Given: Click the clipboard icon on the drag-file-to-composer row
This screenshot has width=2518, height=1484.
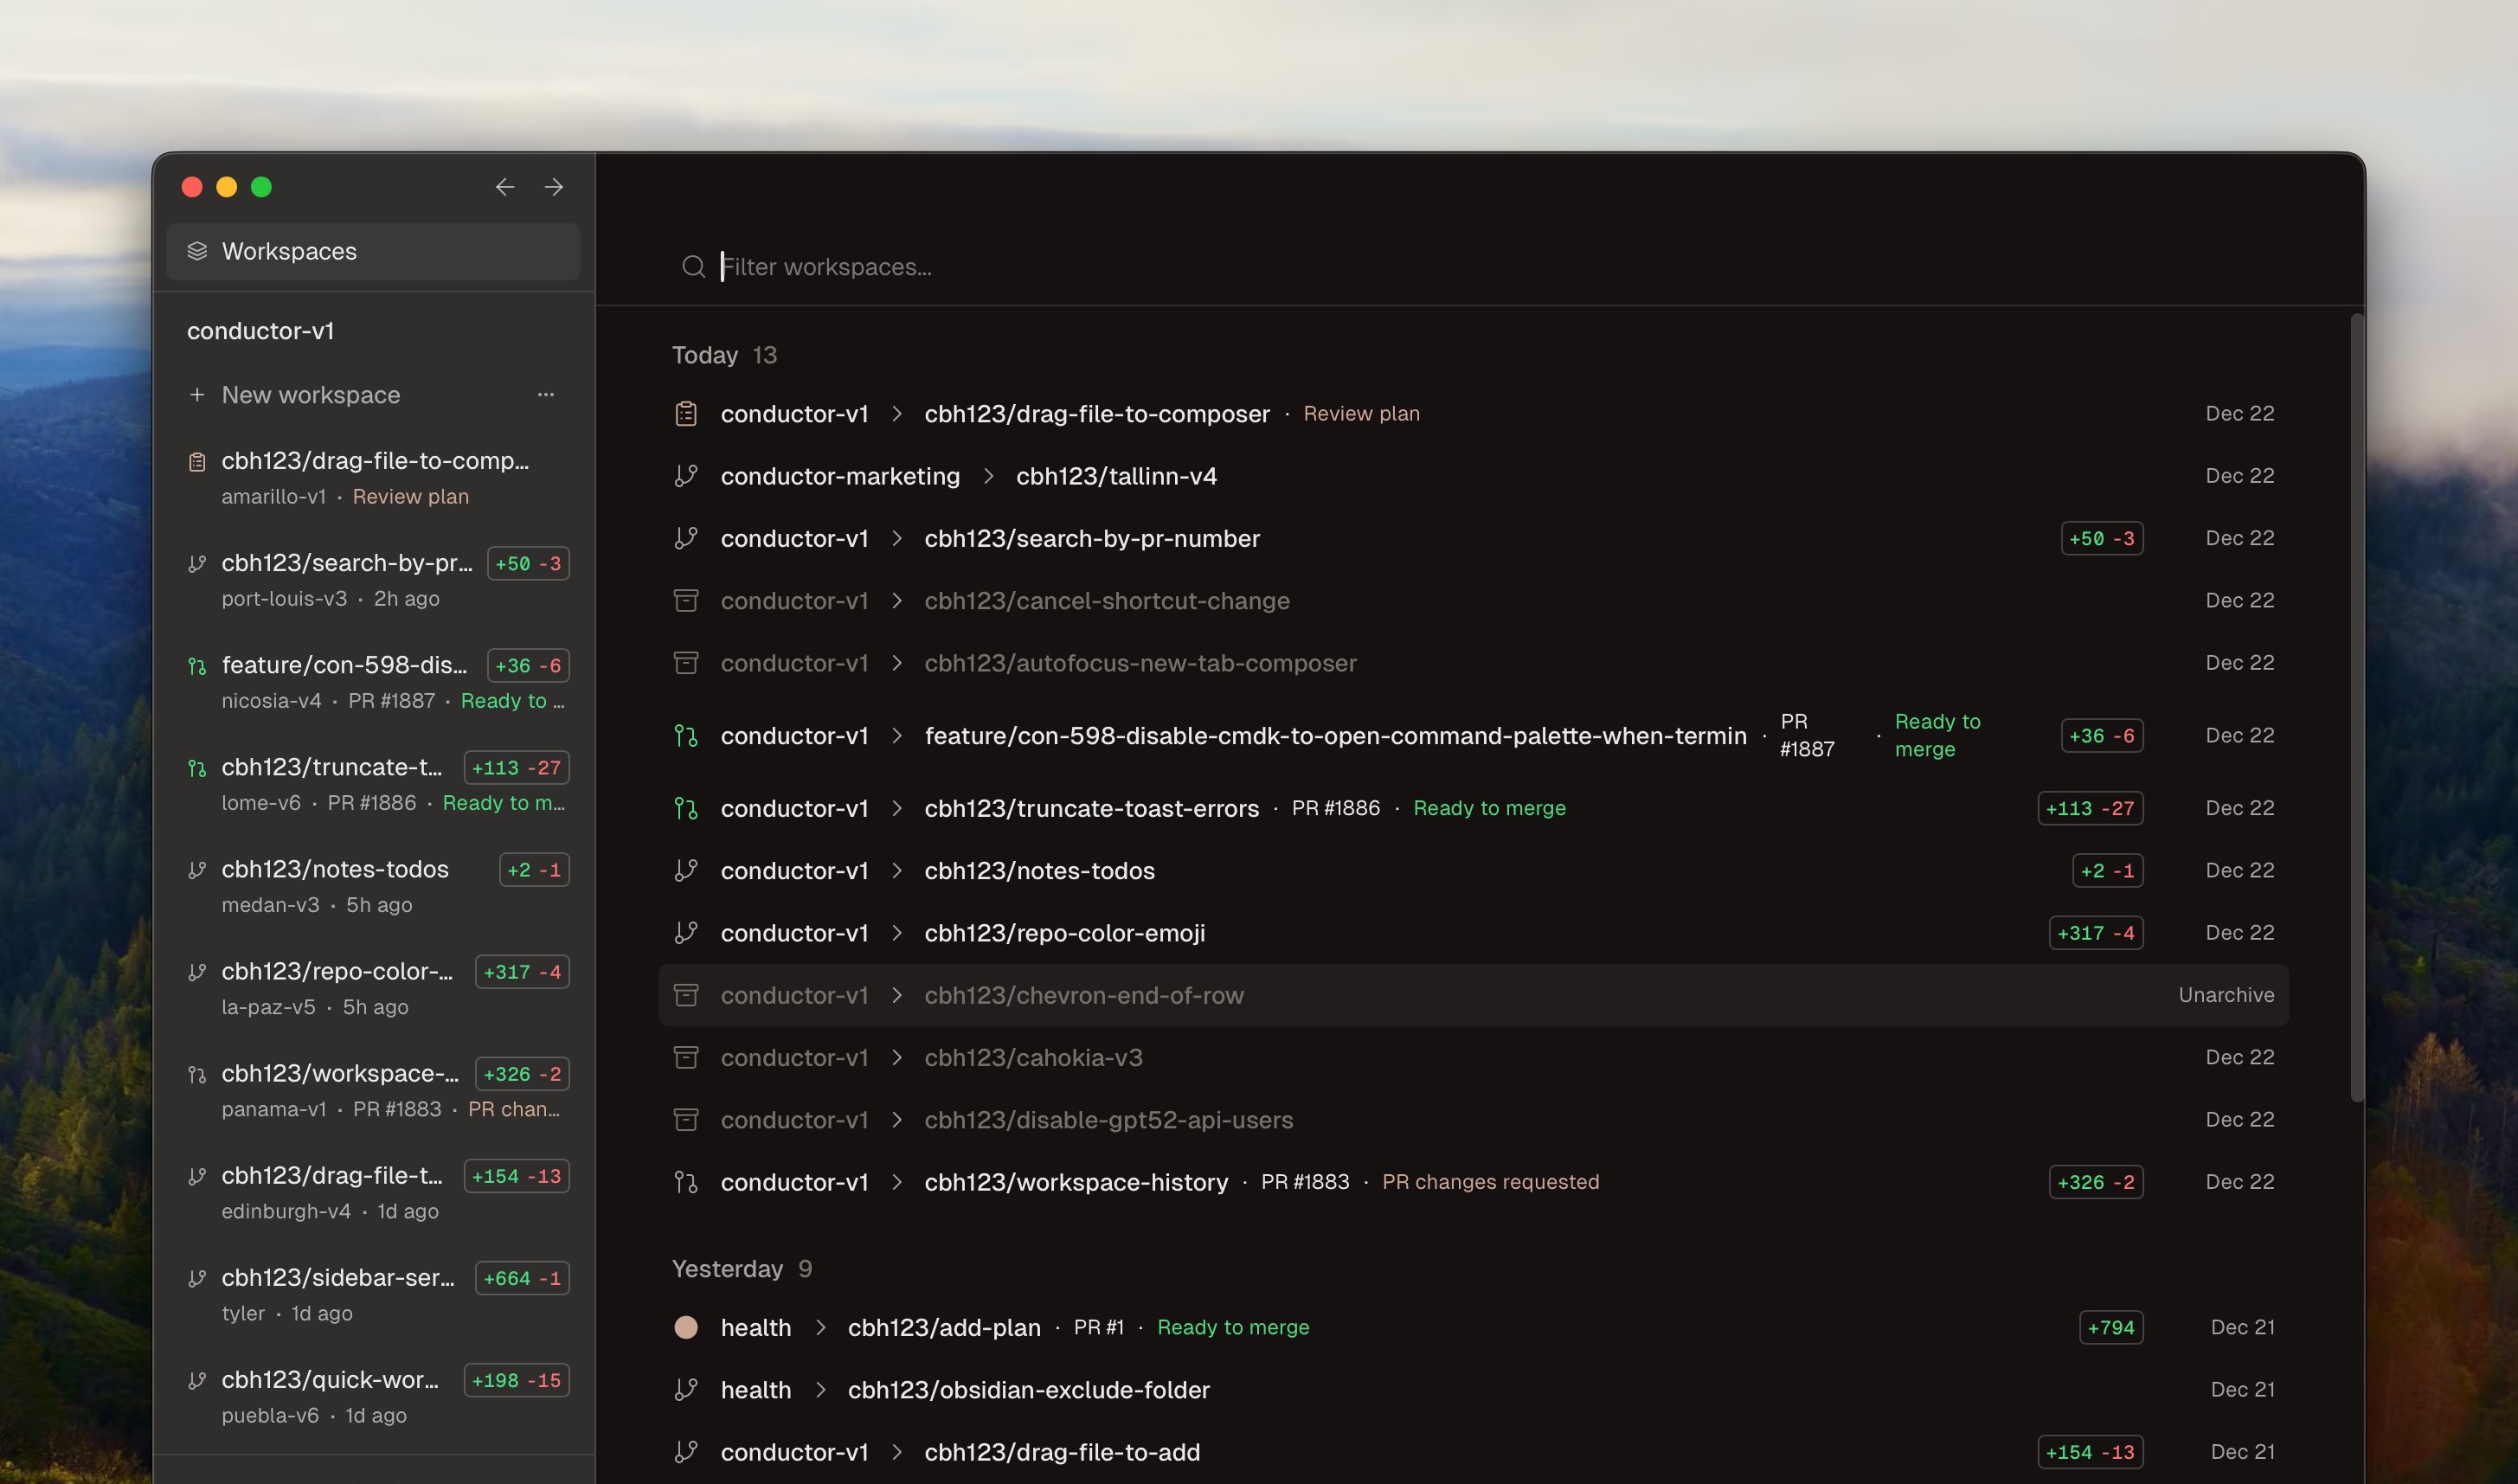Looking at the screenshot, I should tap(686, 413).
